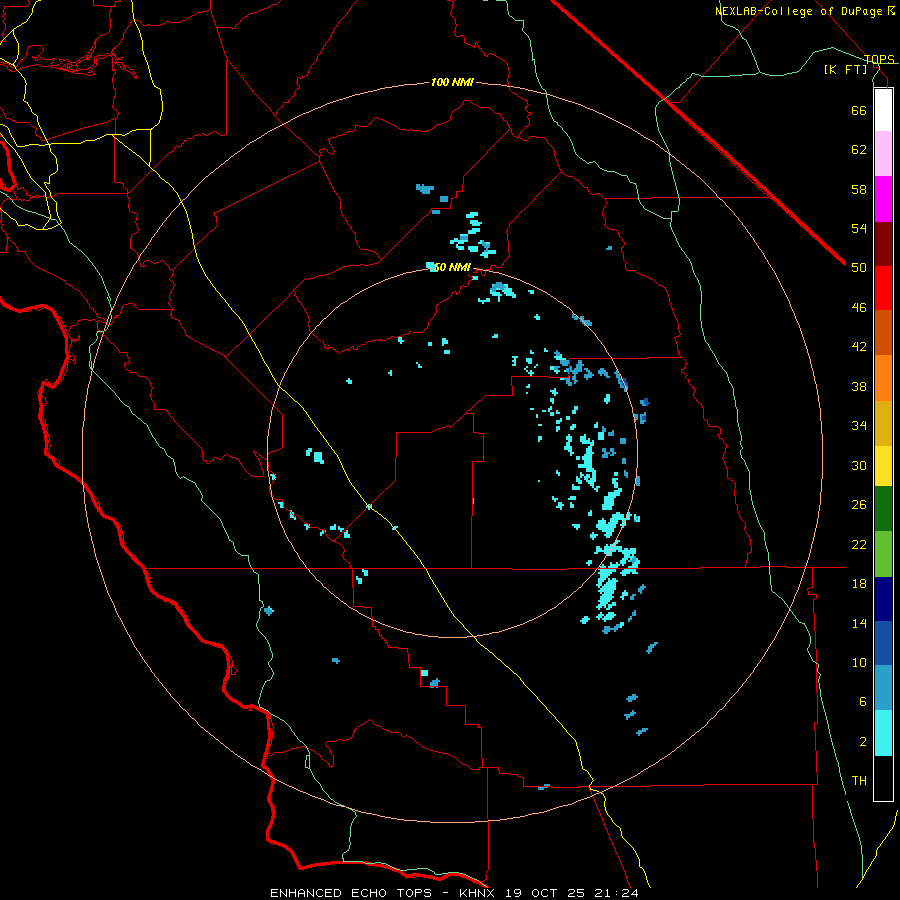Click the '50 NMI' range ring label
The image size is (900, 900).
(452, 267)
